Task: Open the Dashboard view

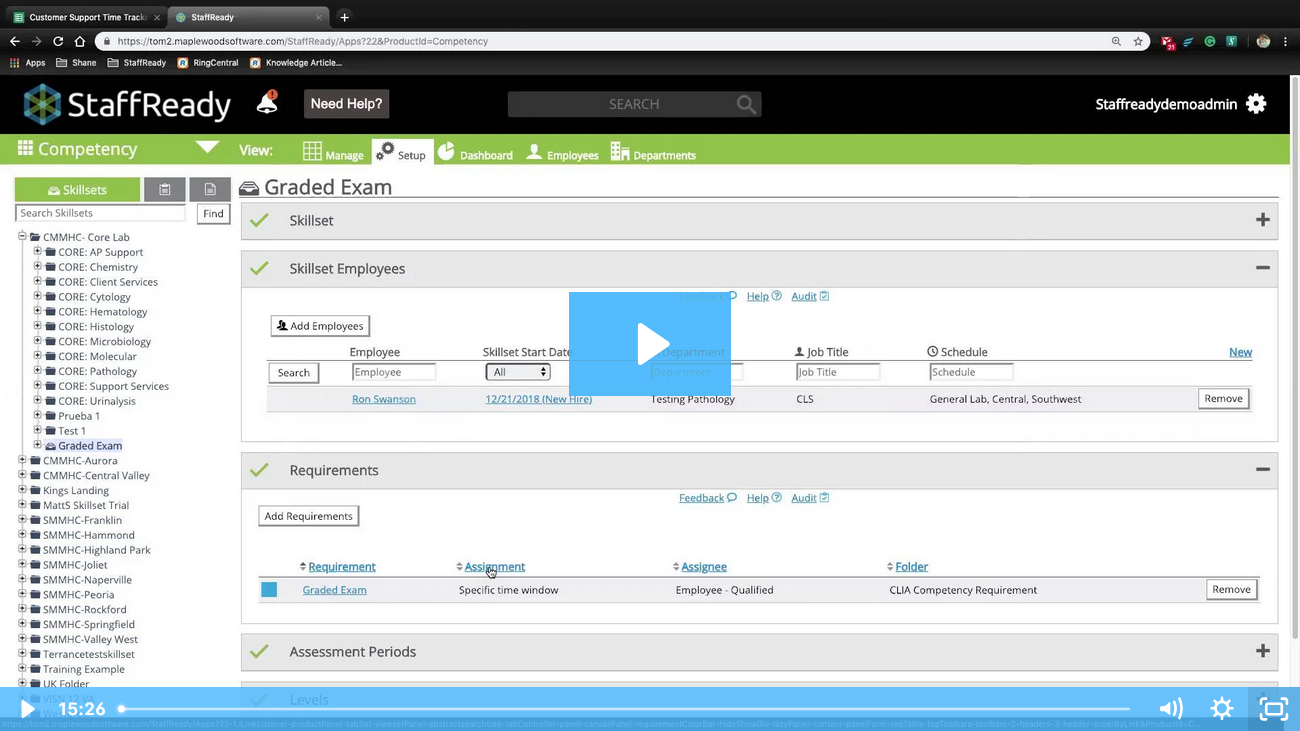Action: [x=475, y=153]
